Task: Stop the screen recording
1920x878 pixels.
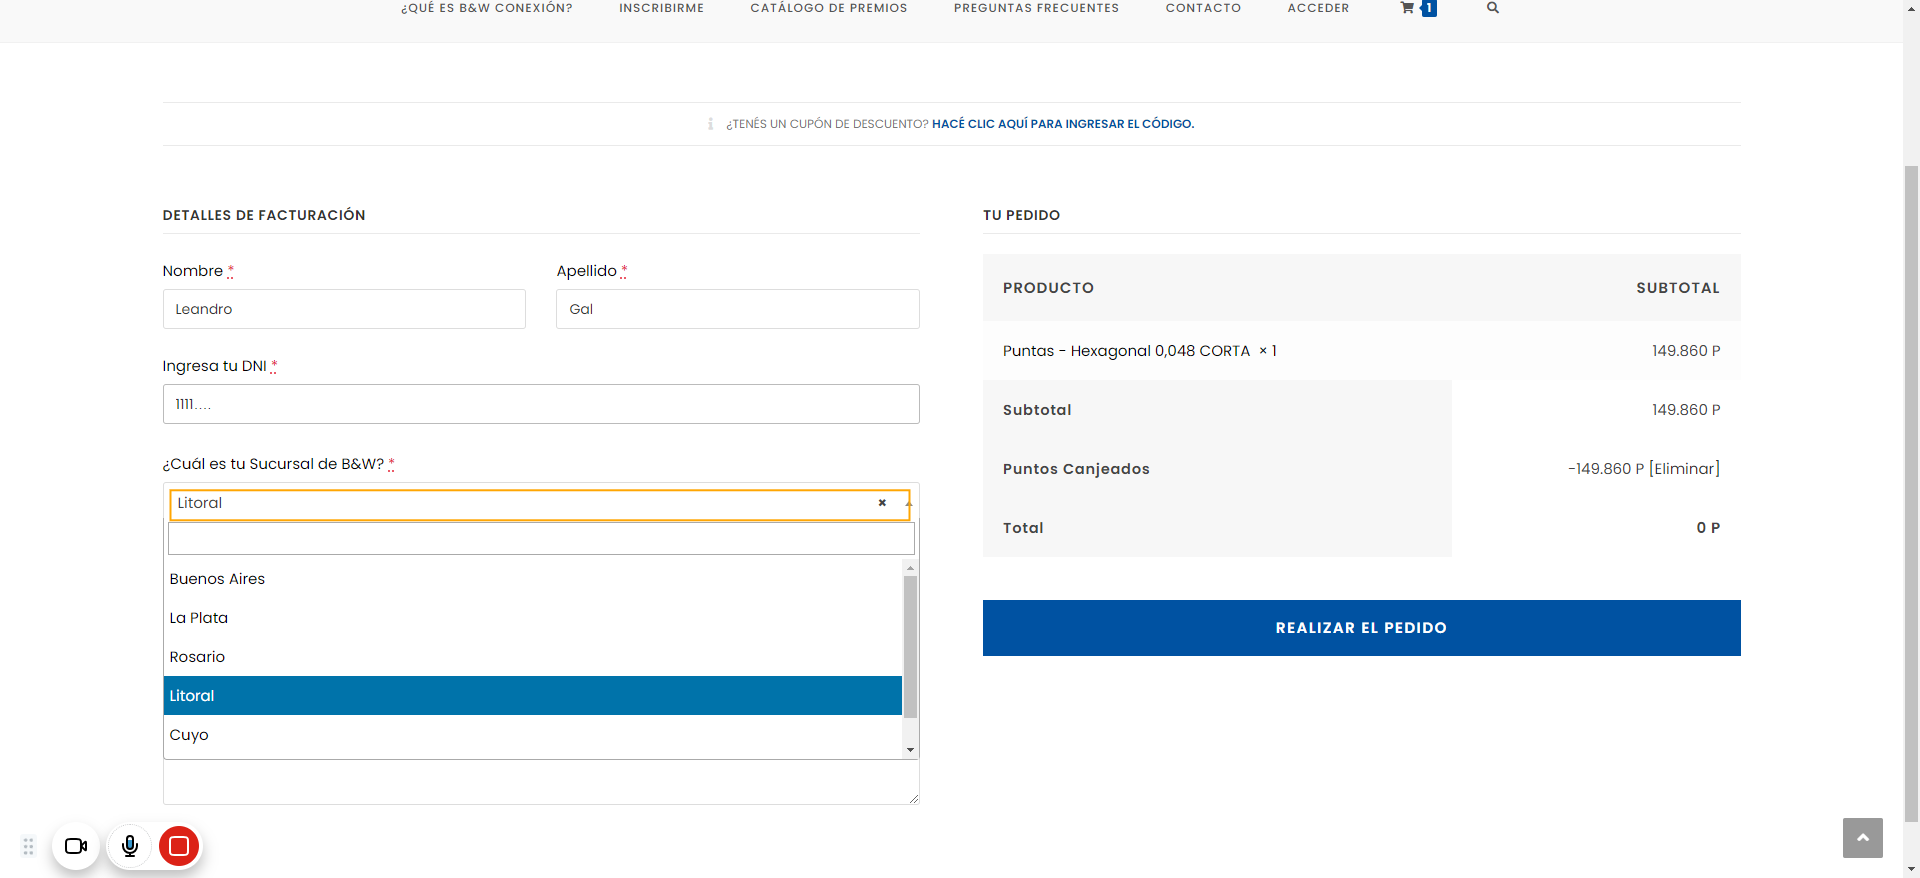Action: [x=179, y=846]
